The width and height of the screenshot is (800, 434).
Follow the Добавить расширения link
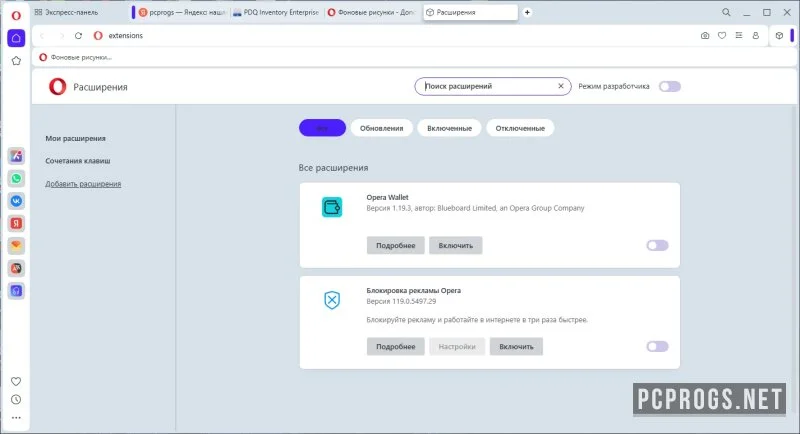83,184
